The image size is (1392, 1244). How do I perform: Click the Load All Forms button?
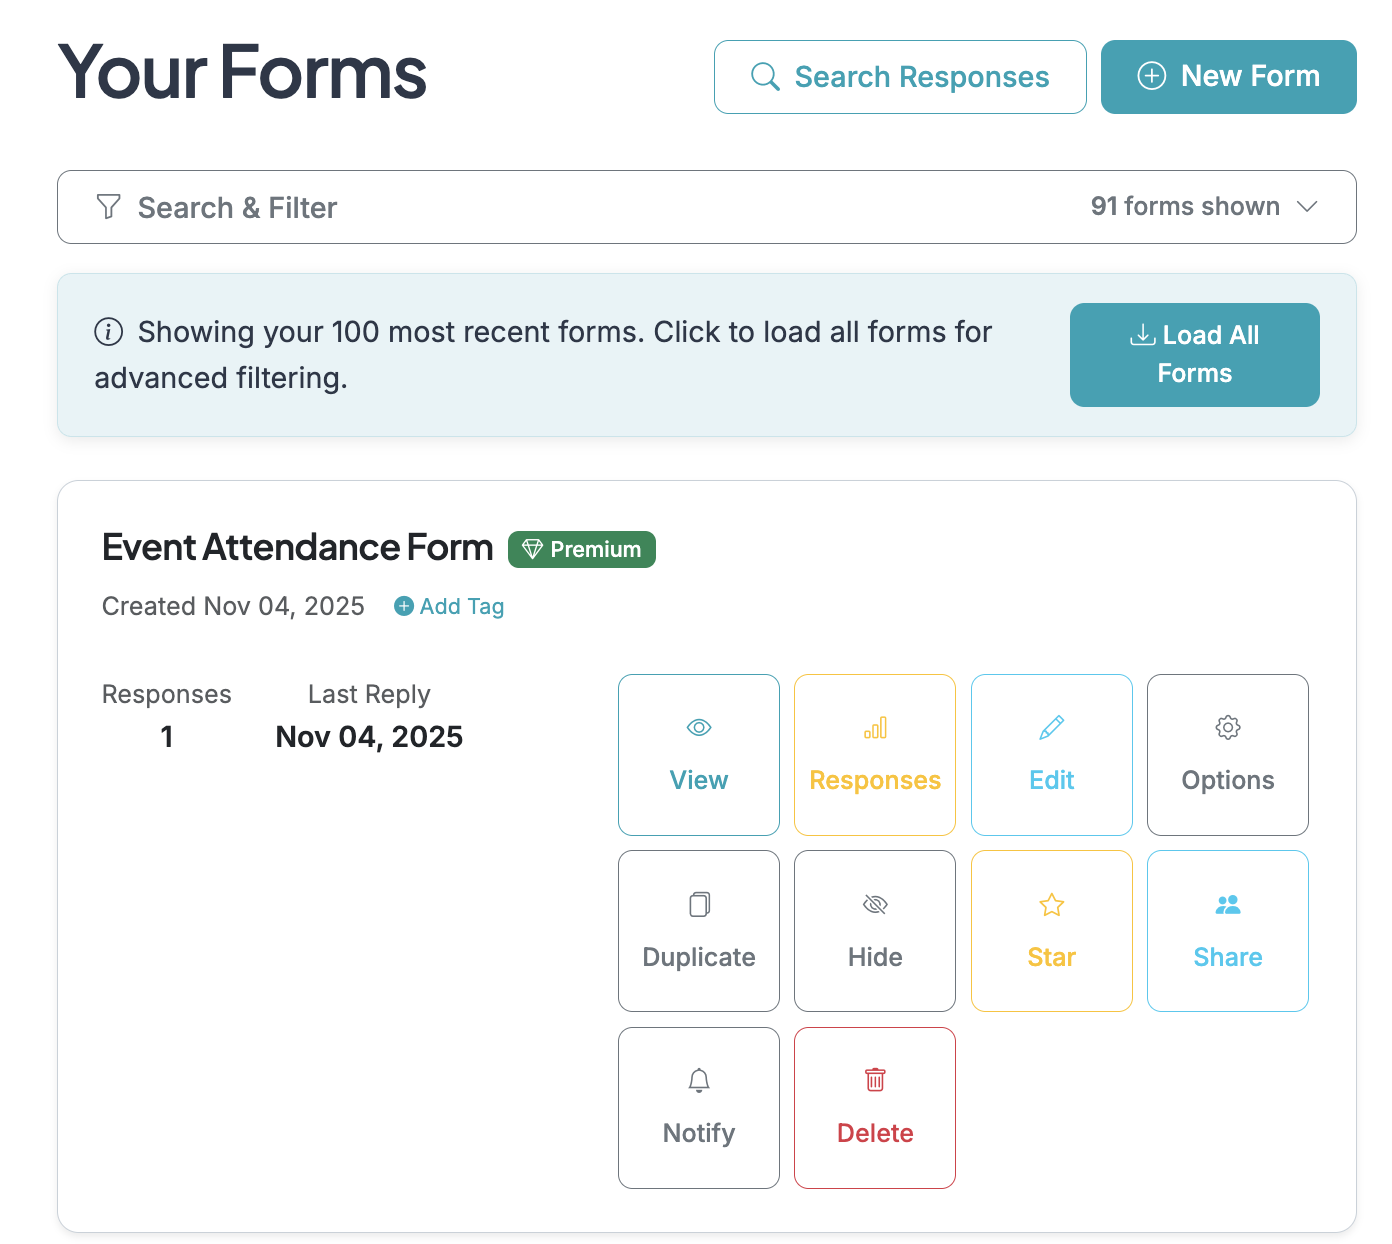[1194, 355]
